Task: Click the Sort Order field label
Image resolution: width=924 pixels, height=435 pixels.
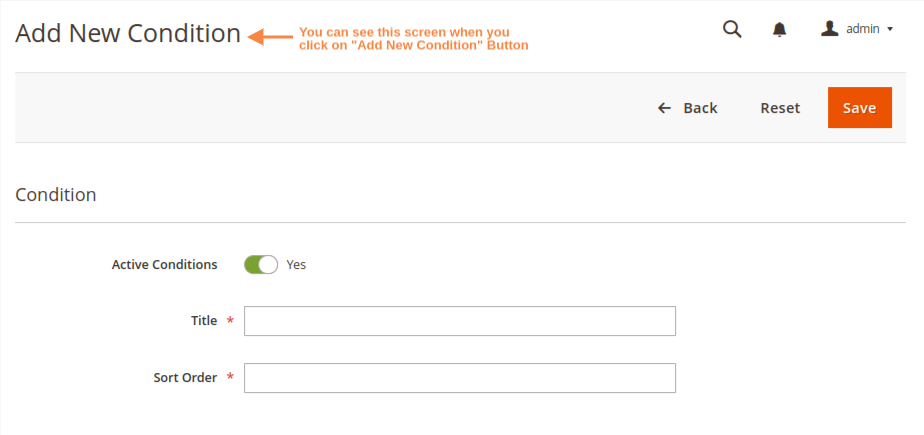Action: pos(185,378)
